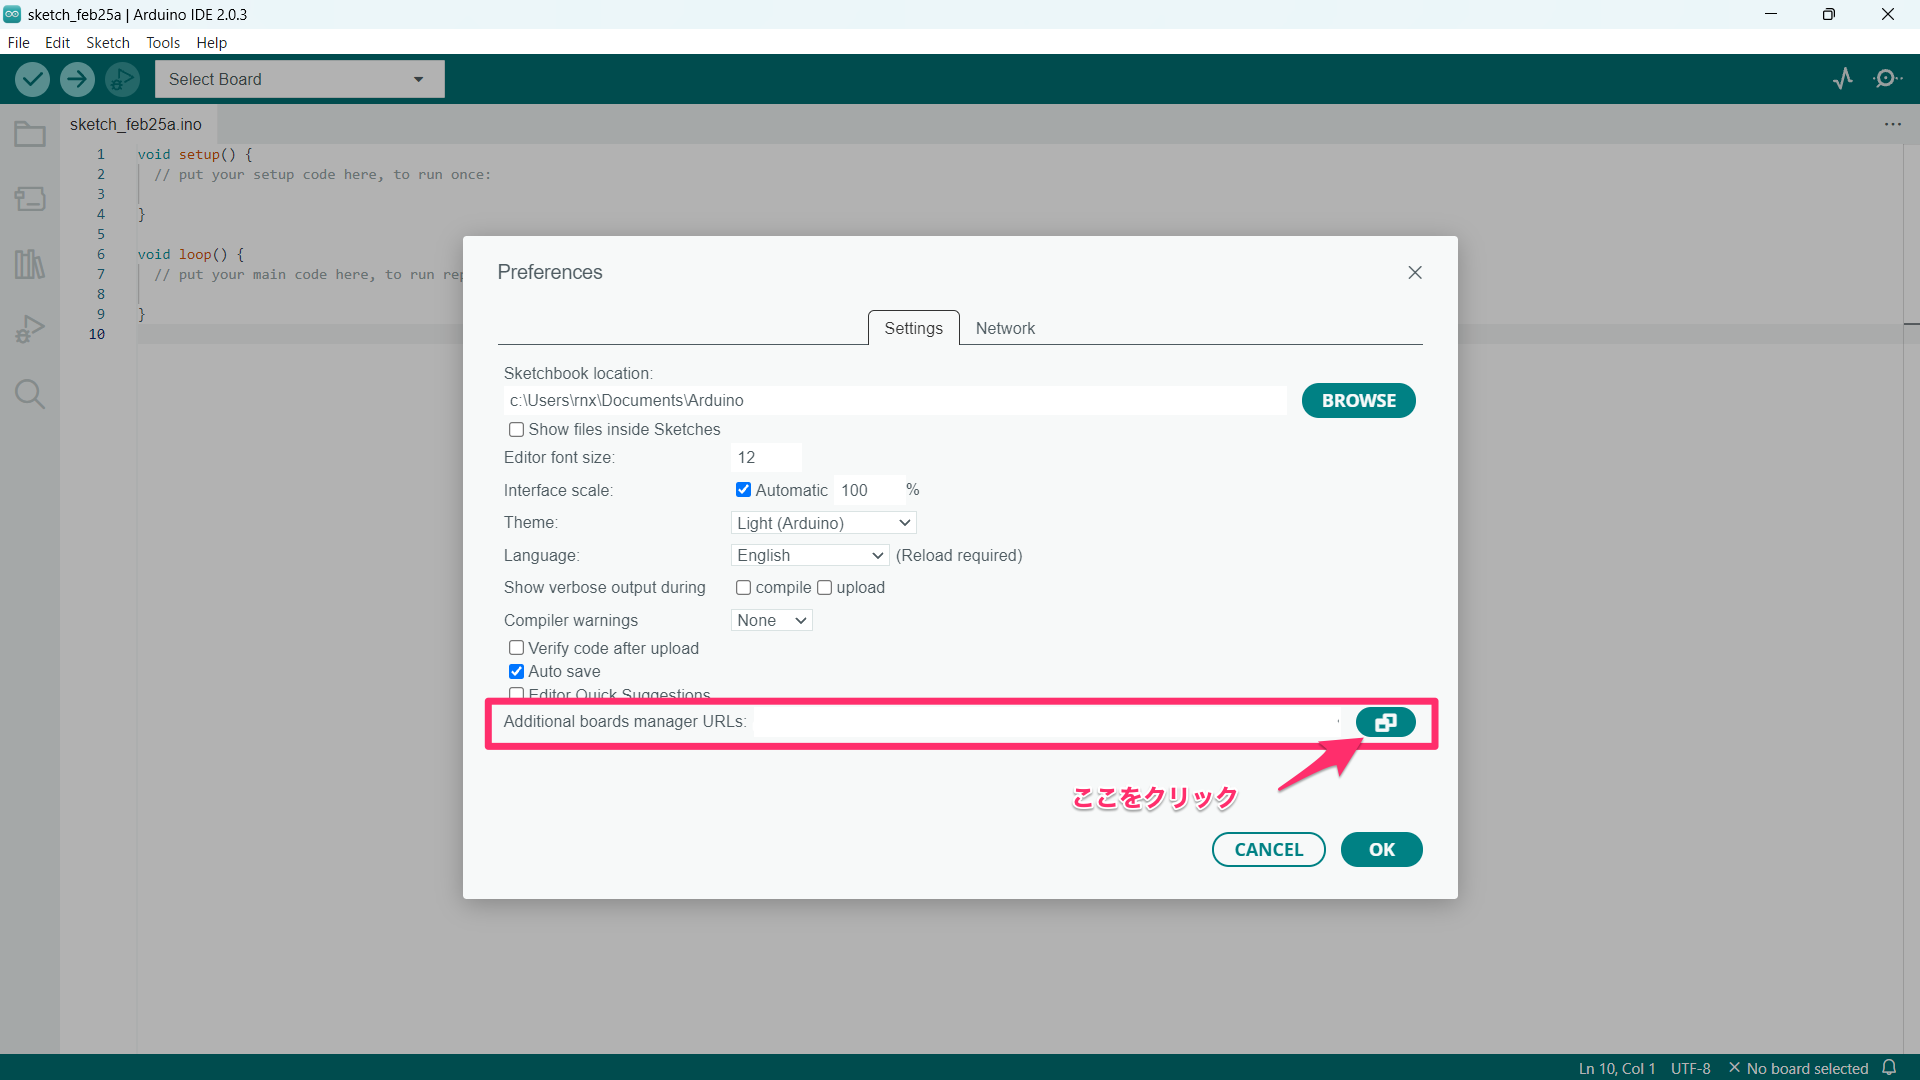This screenshot has width=1920, height=1080.
Task: Click the Verify sketch checkmark icon
Action: [32, 79]
